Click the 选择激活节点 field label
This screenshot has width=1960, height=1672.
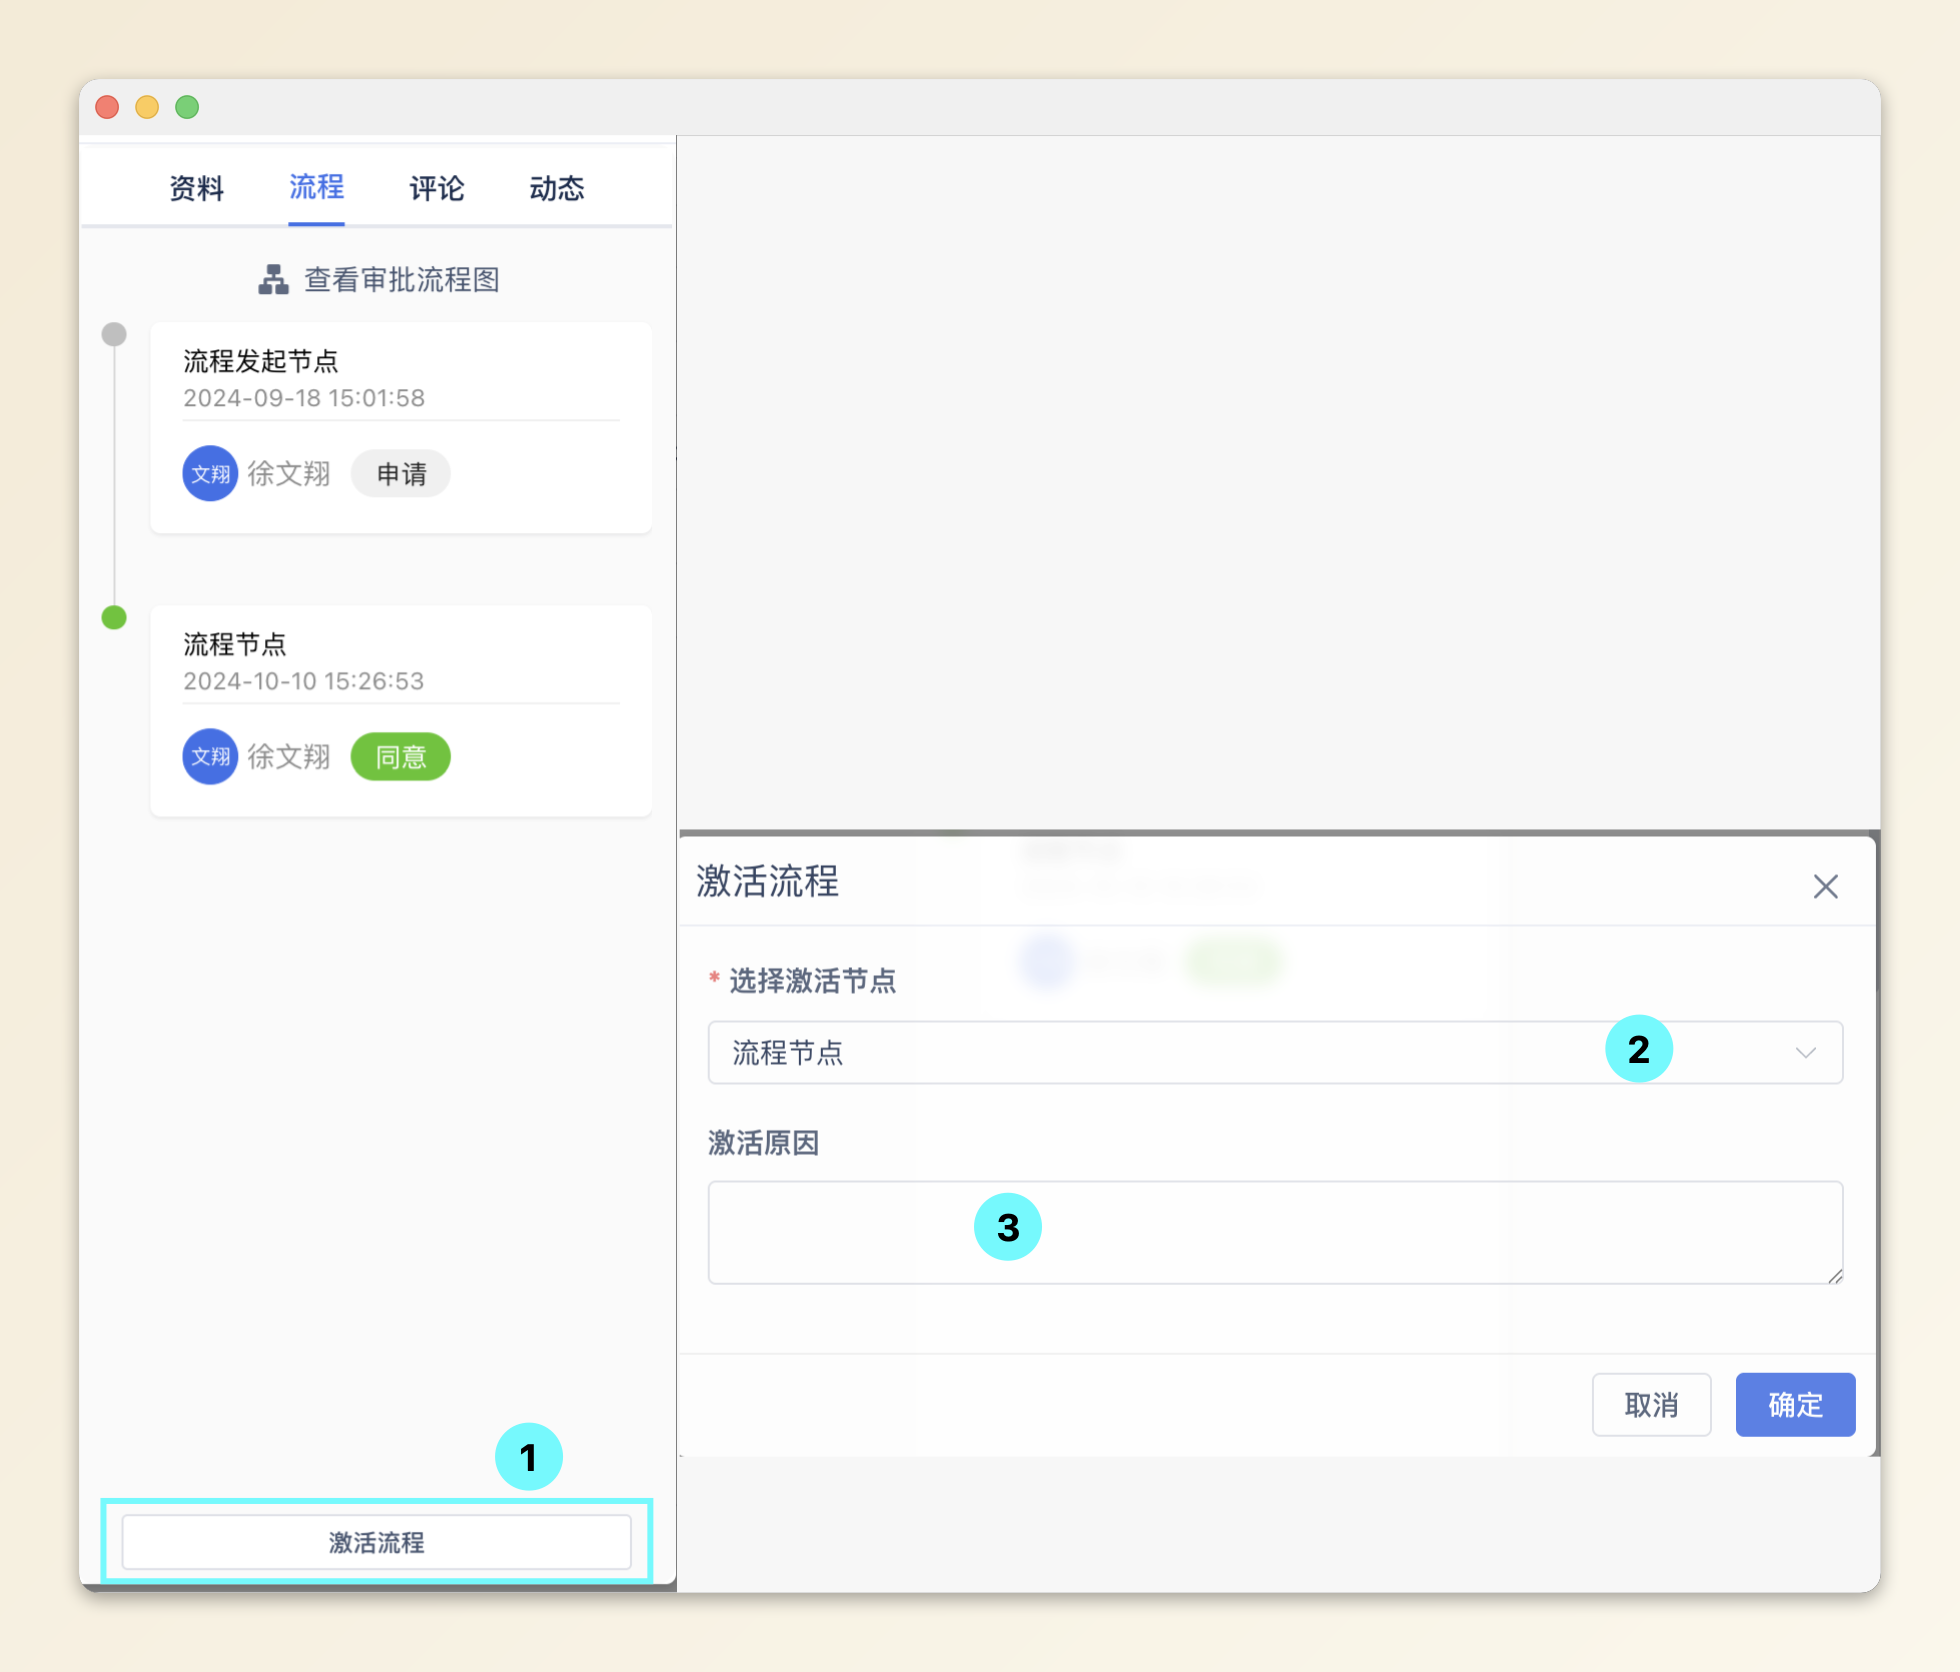(812, 980)
